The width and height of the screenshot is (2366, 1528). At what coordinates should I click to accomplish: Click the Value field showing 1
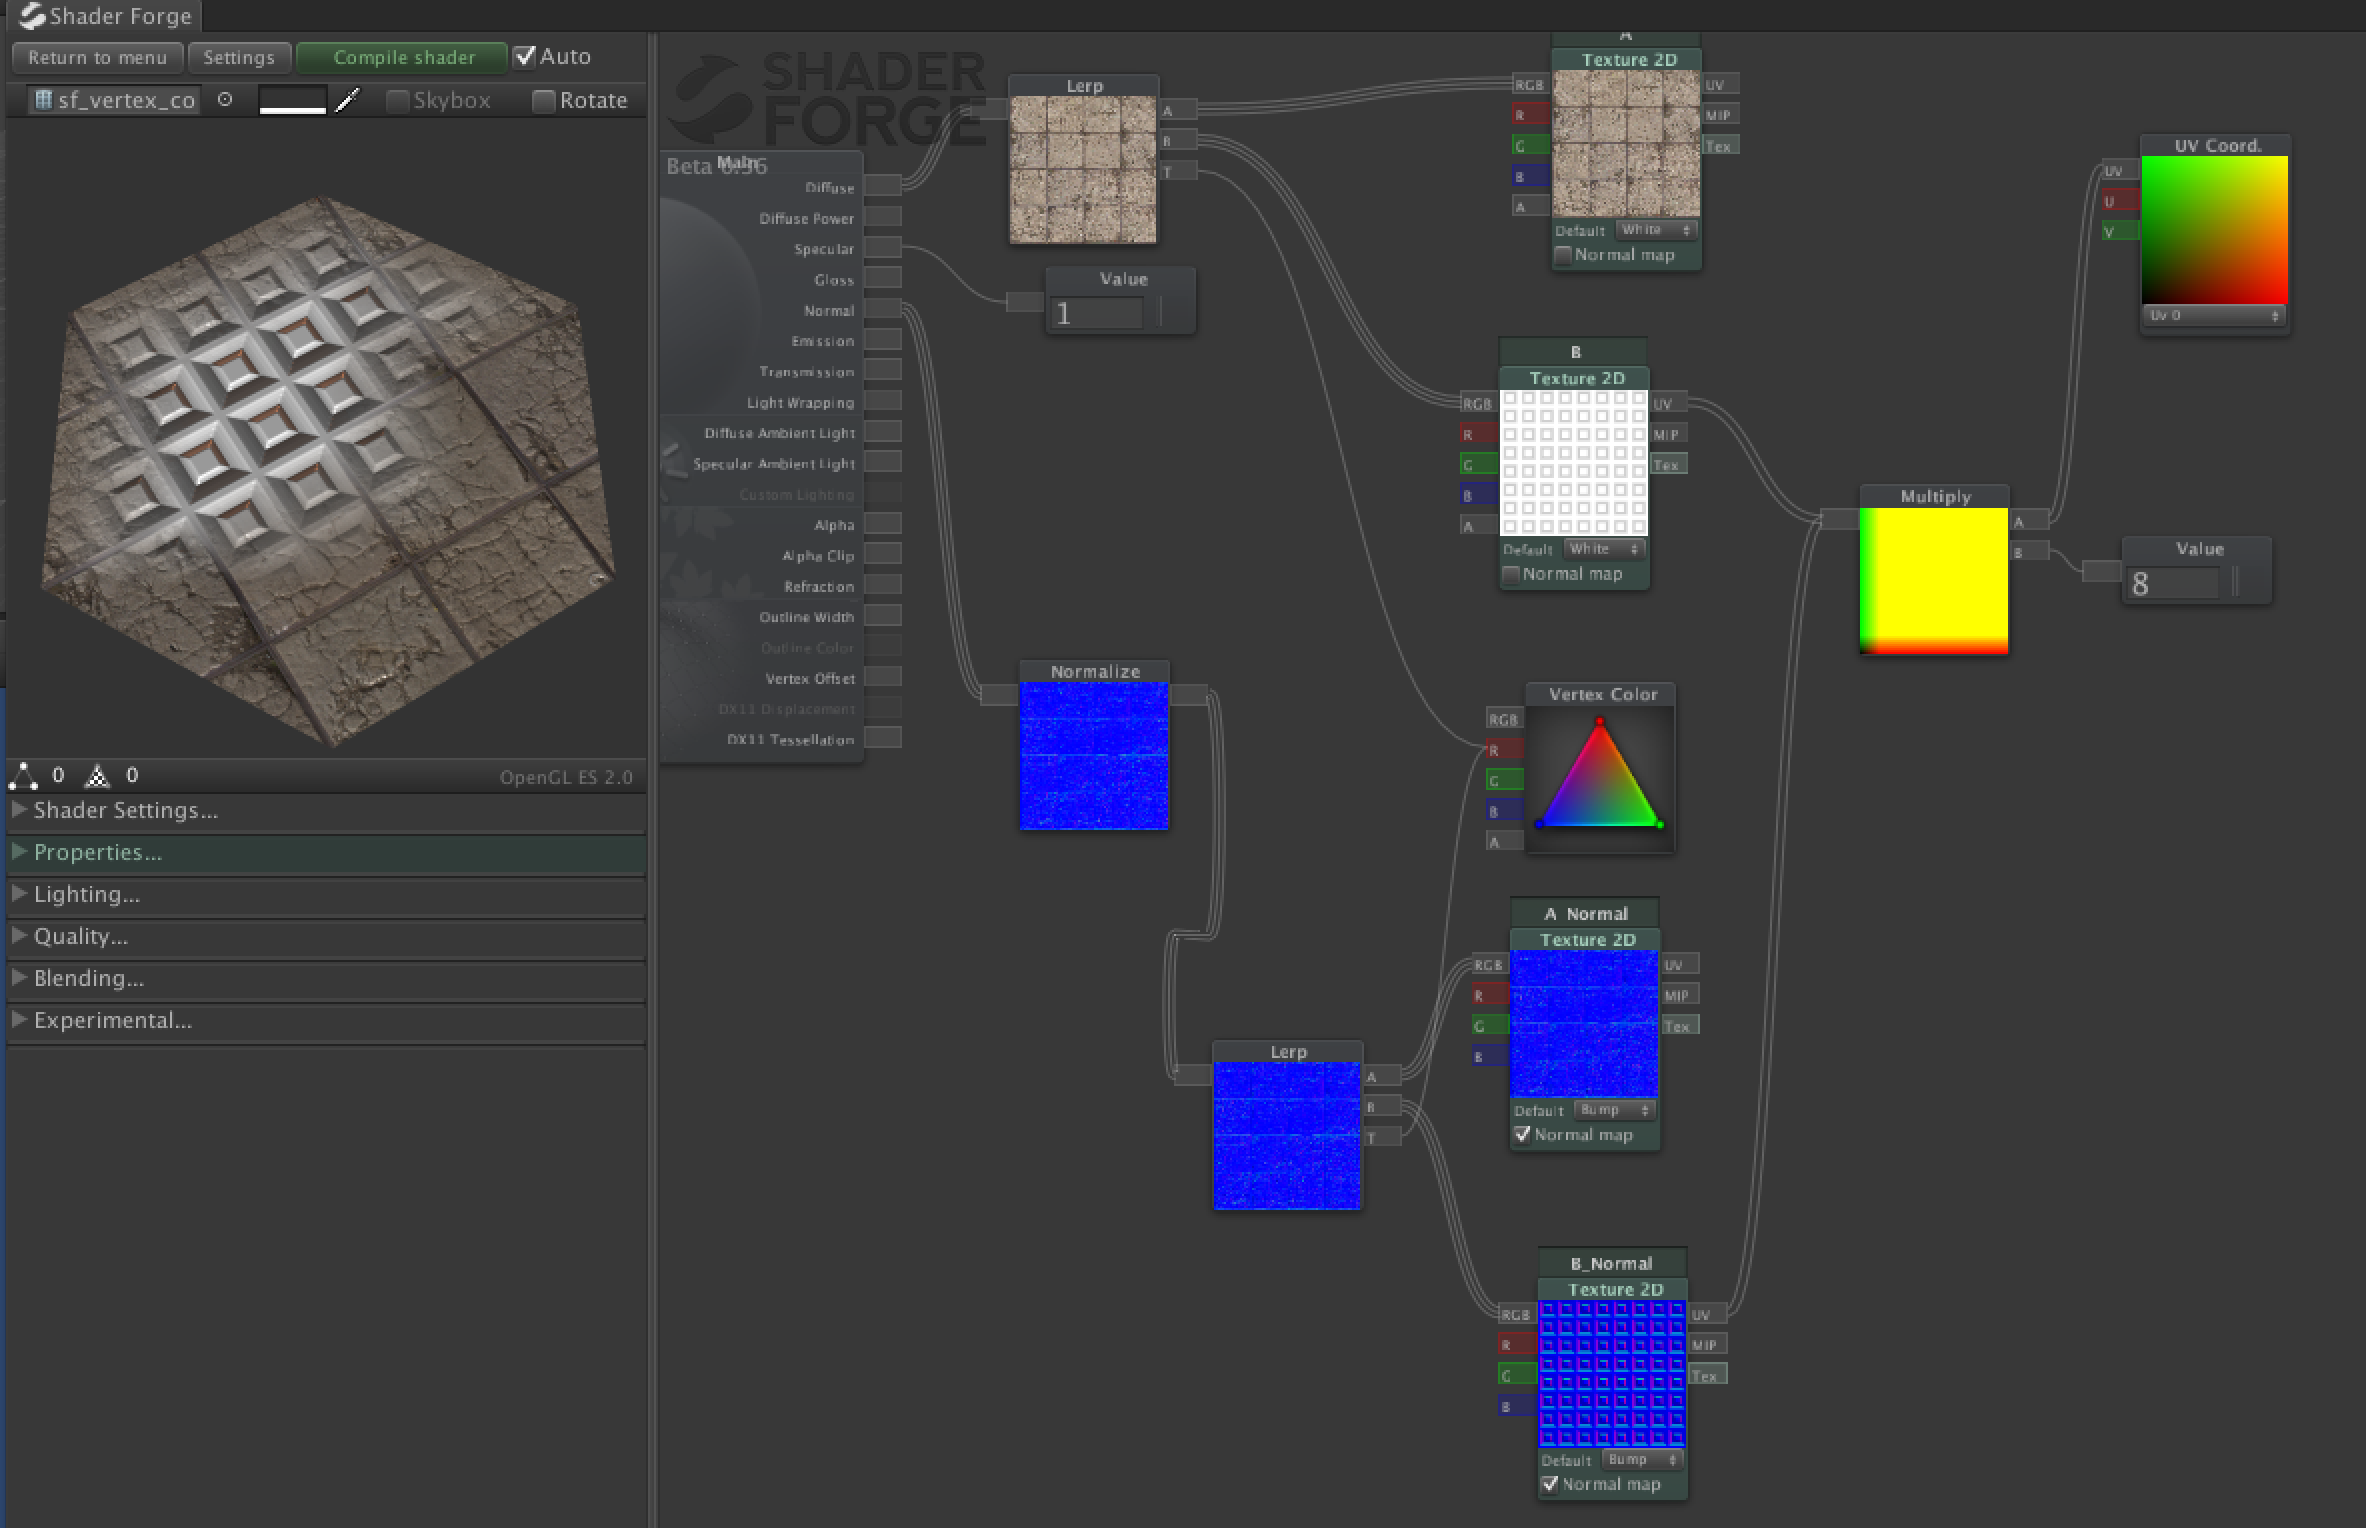click(1096, 314)
